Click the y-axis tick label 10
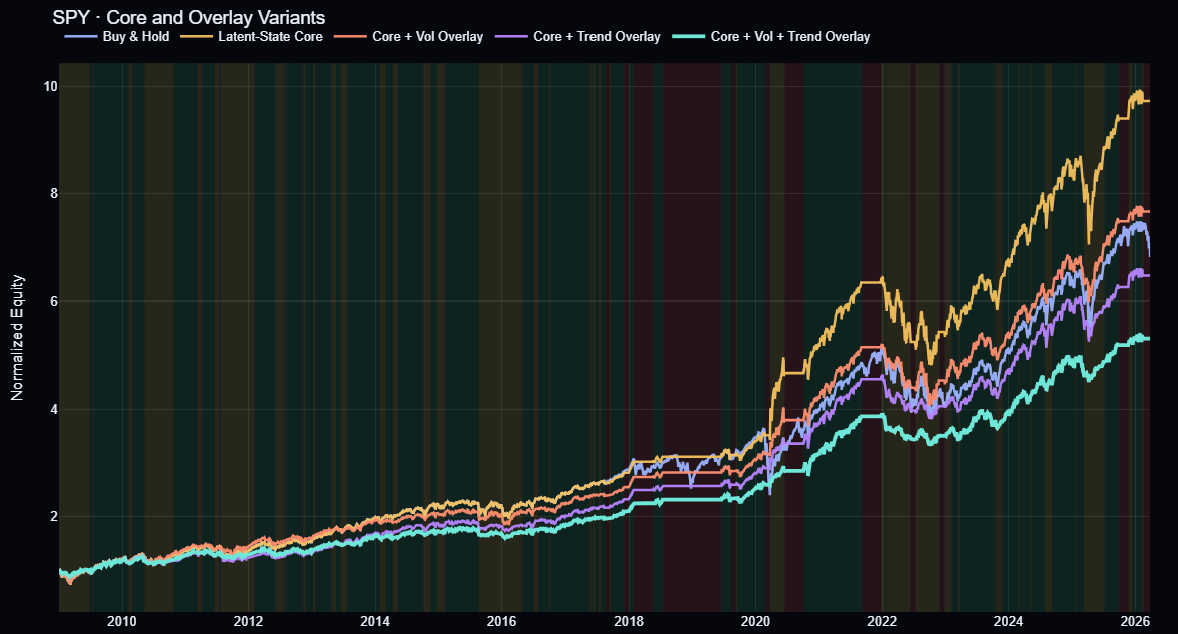 point(49,86)
